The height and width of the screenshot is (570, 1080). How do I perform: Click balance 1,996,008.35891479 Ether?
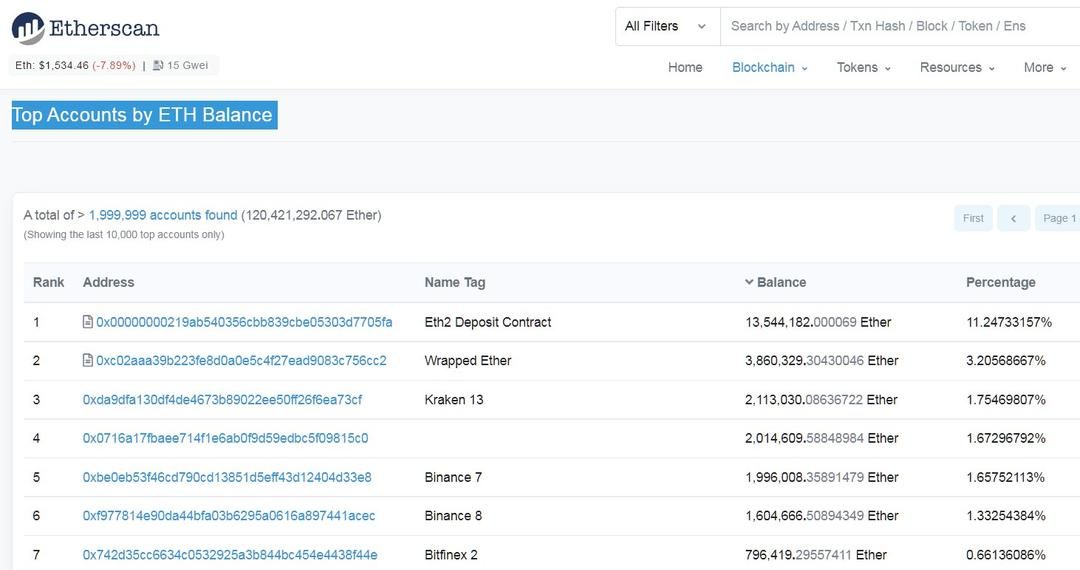(822, 477)
